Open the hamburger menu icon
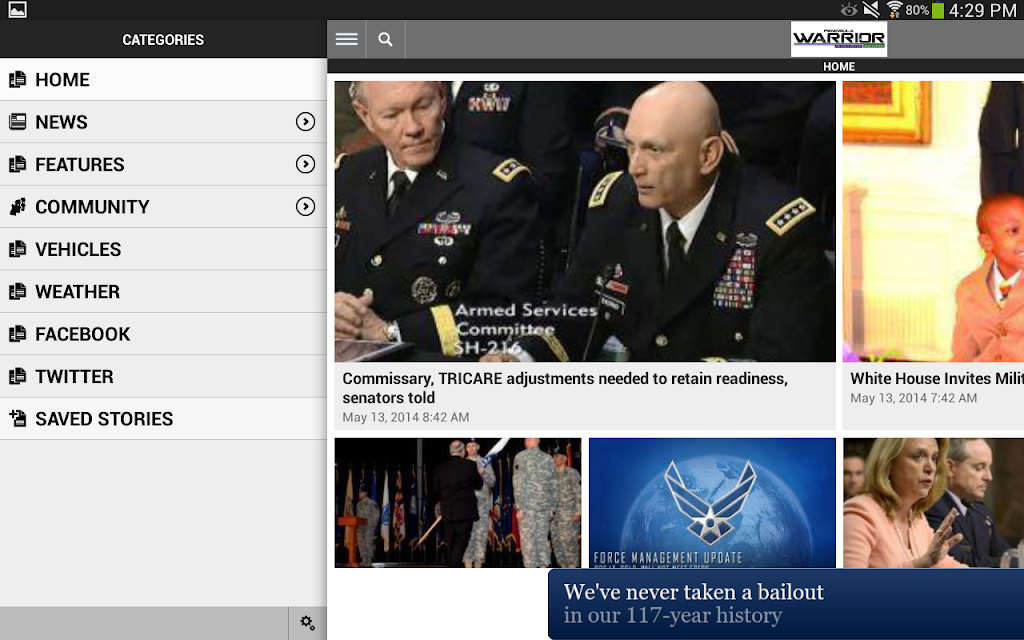This screenshot has height=640, width=1024. pos(346,39)
